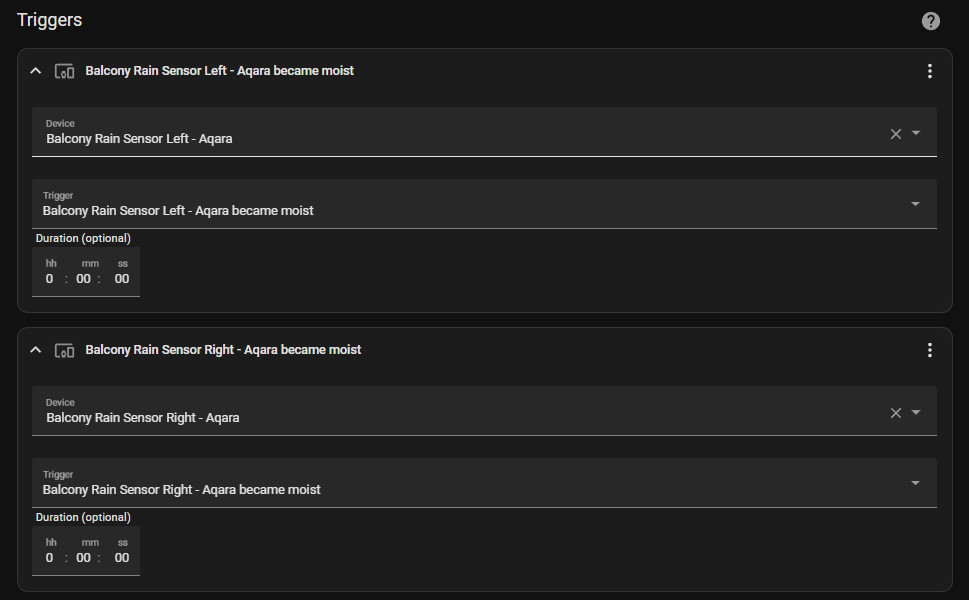Clear the Balcony Rain Sensor Right device selection
969x600 pixels.
(x=896, y=413)
